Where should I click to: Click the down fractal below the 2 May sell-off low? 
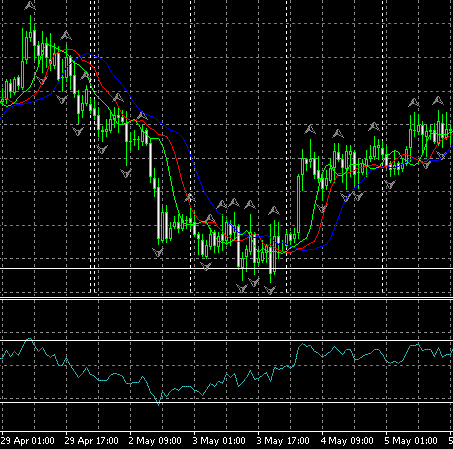(158, 252)
